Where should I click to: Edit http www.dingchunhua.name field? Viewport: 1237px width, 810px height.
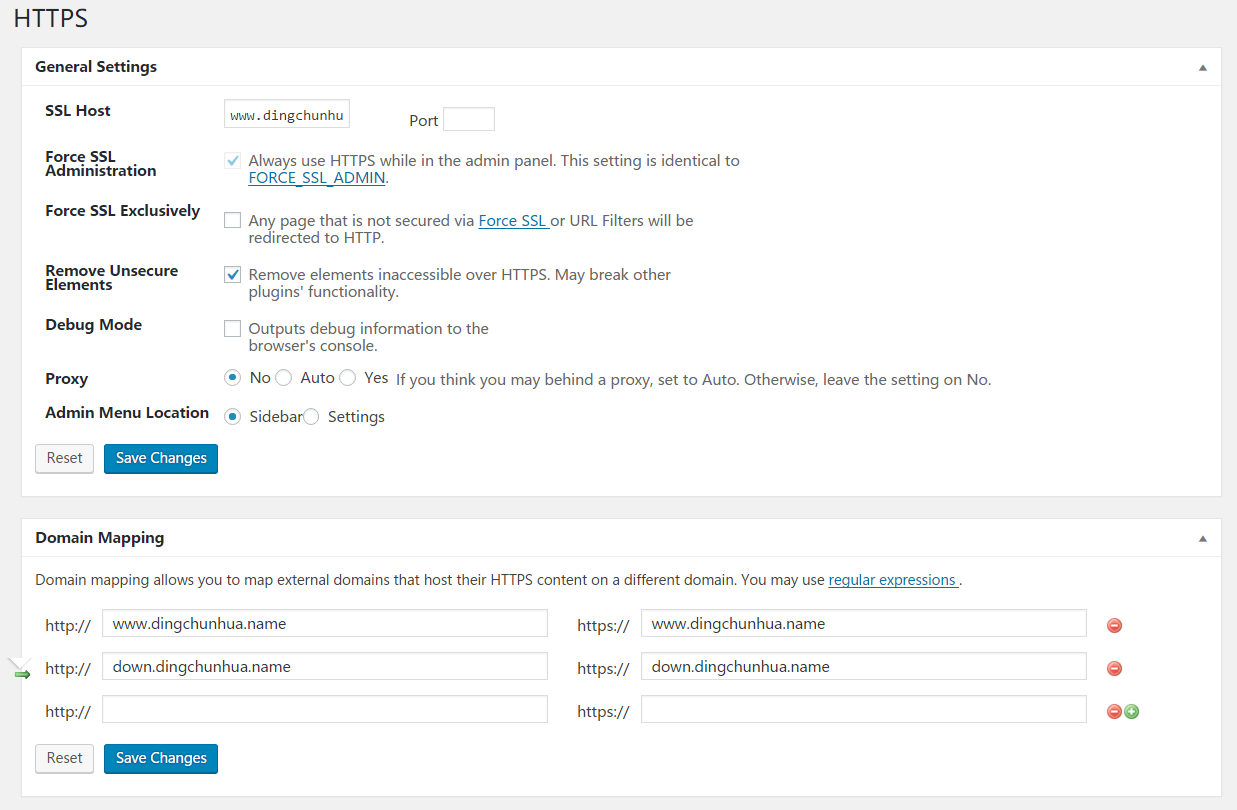tap(325, 623)
